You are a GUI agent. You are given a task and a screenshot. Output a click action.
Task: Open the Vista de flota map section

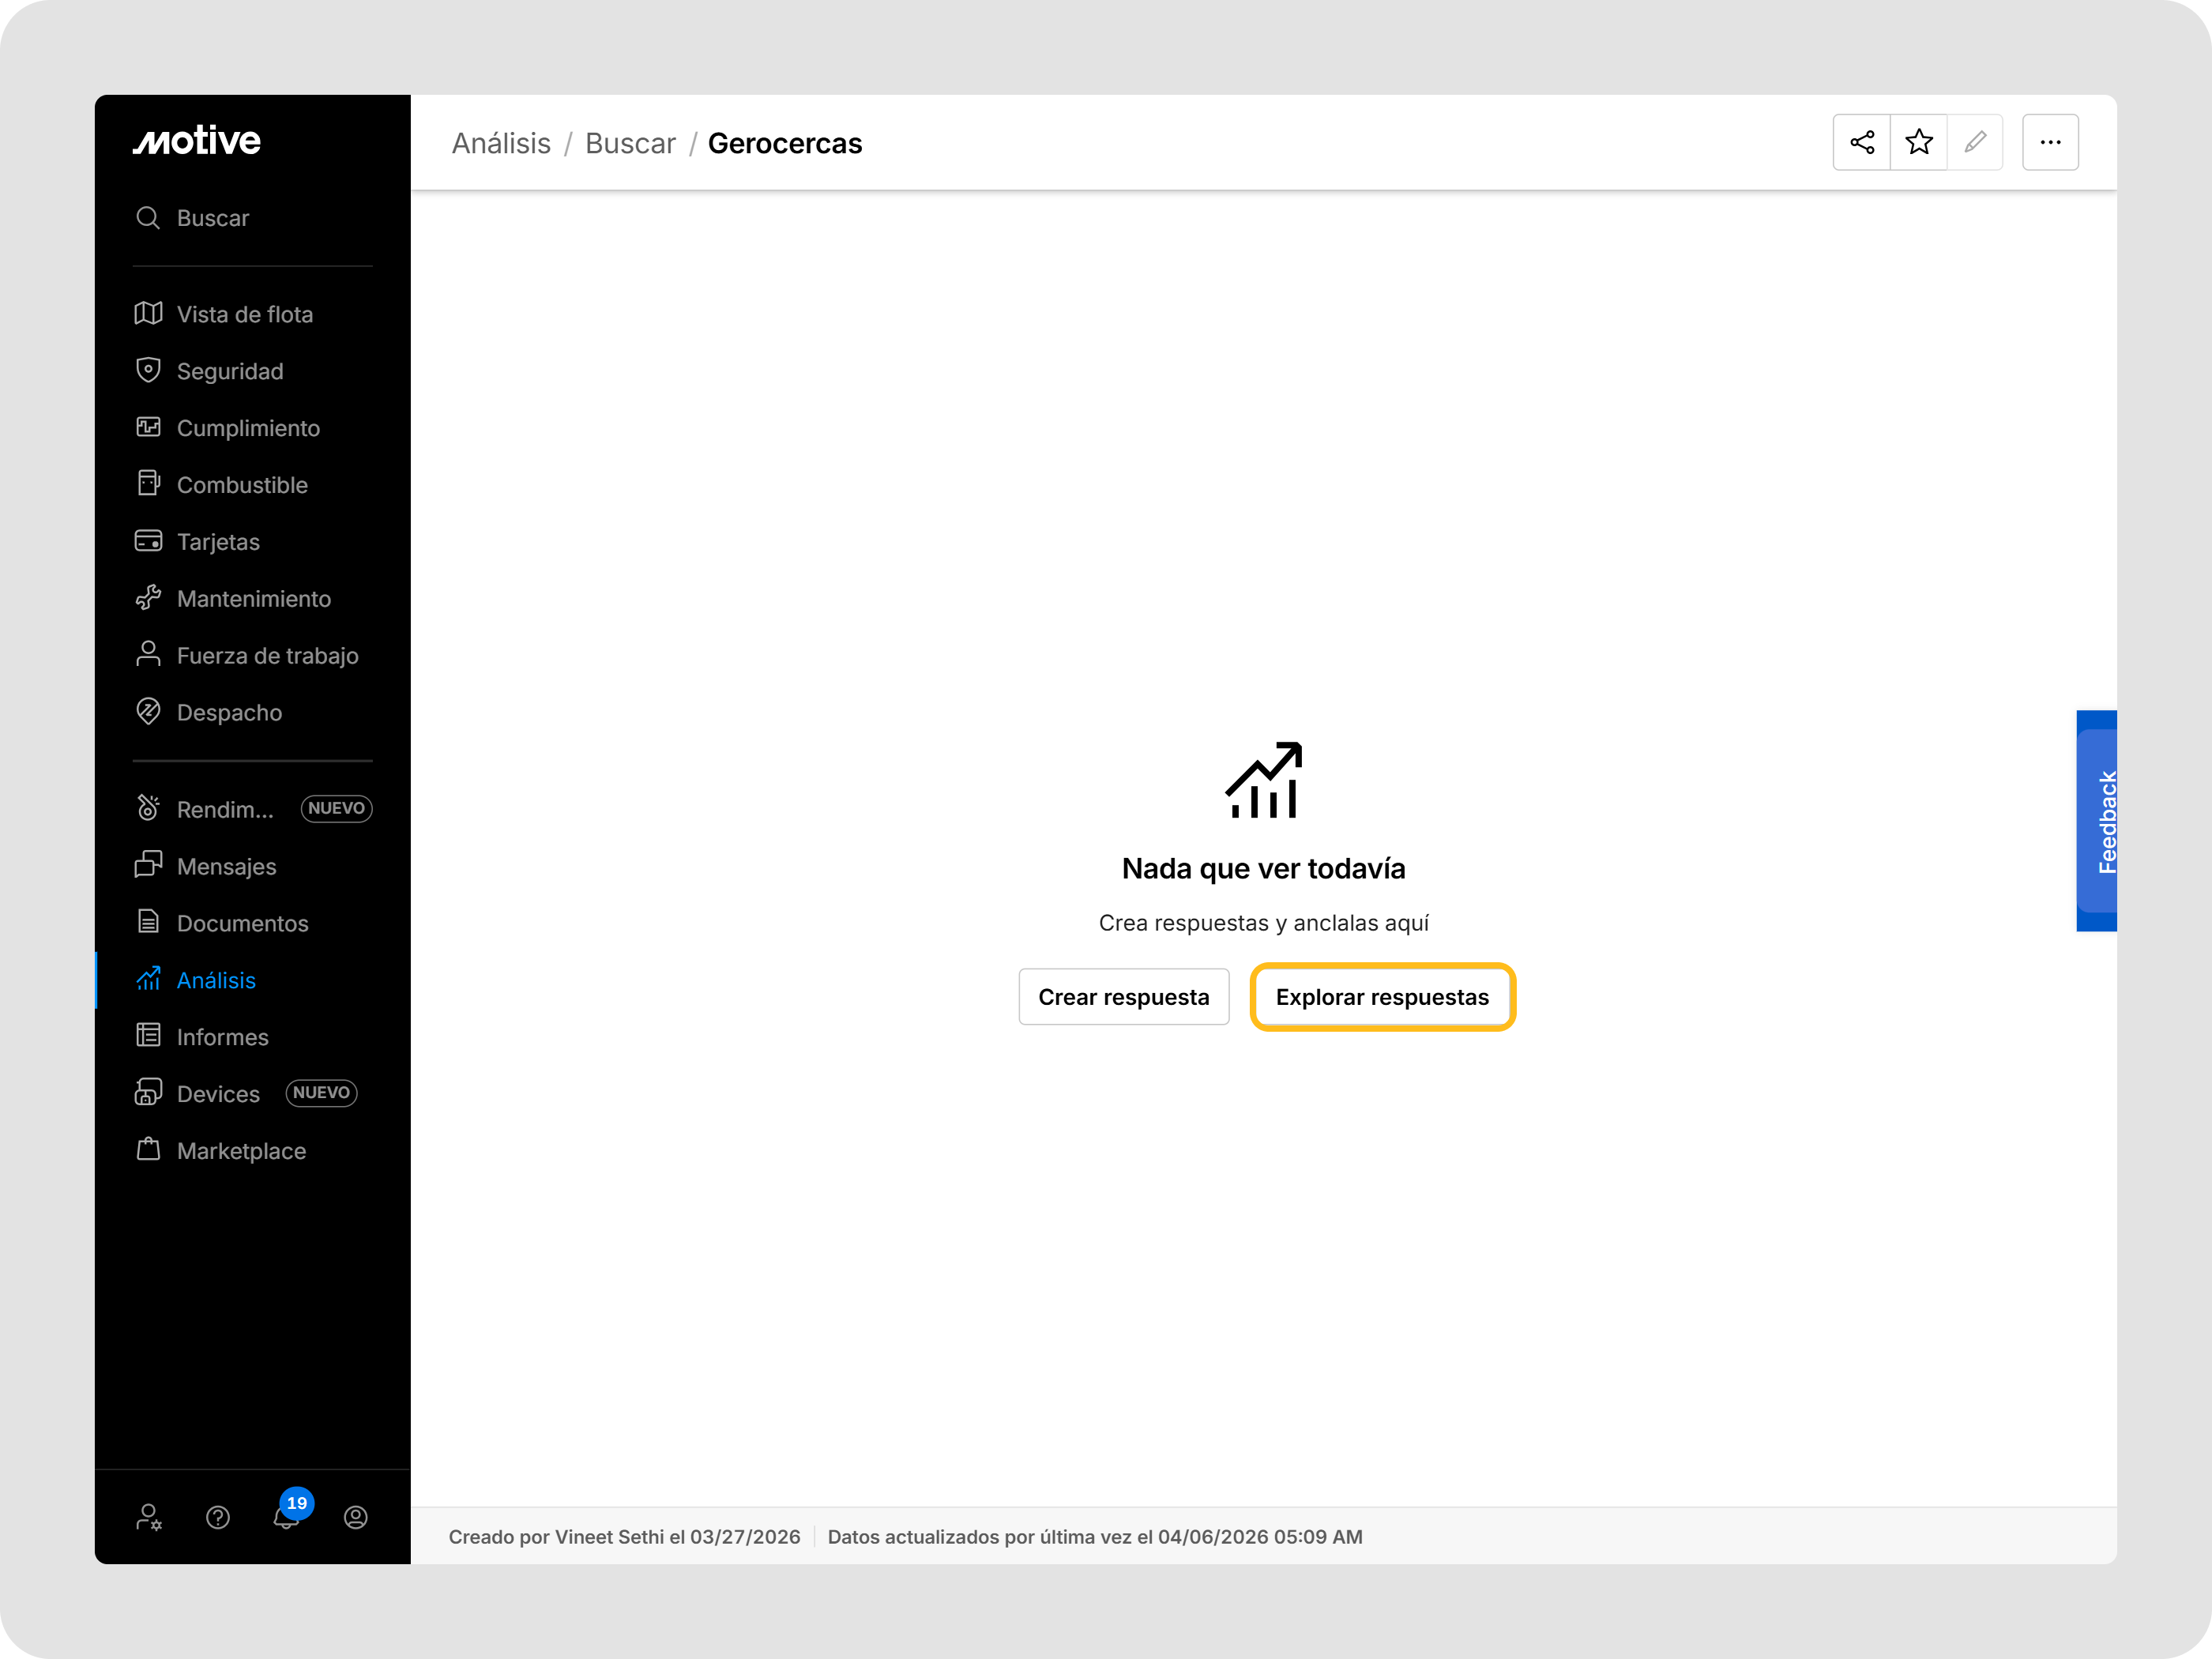[244, 313]
